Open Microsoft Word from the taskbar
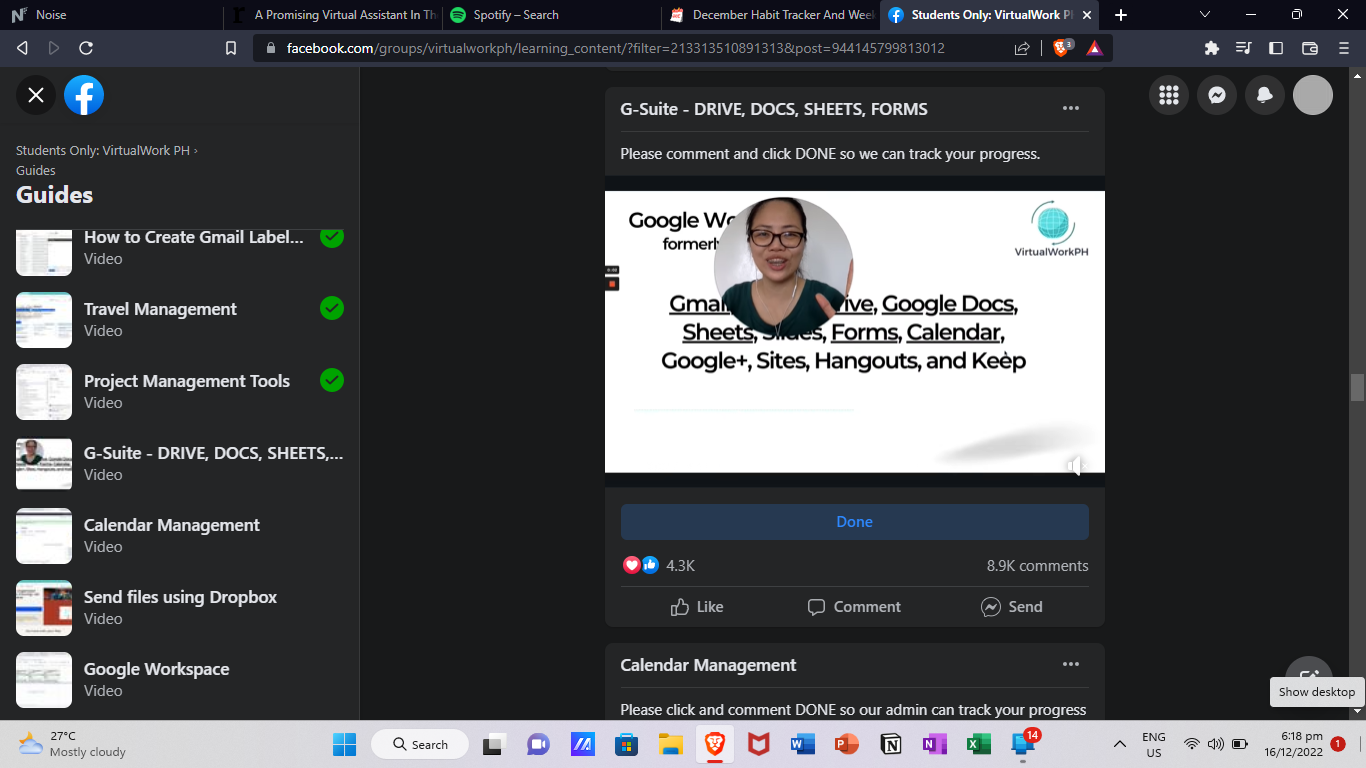The image size is (1366, 768). pos(802,744)
